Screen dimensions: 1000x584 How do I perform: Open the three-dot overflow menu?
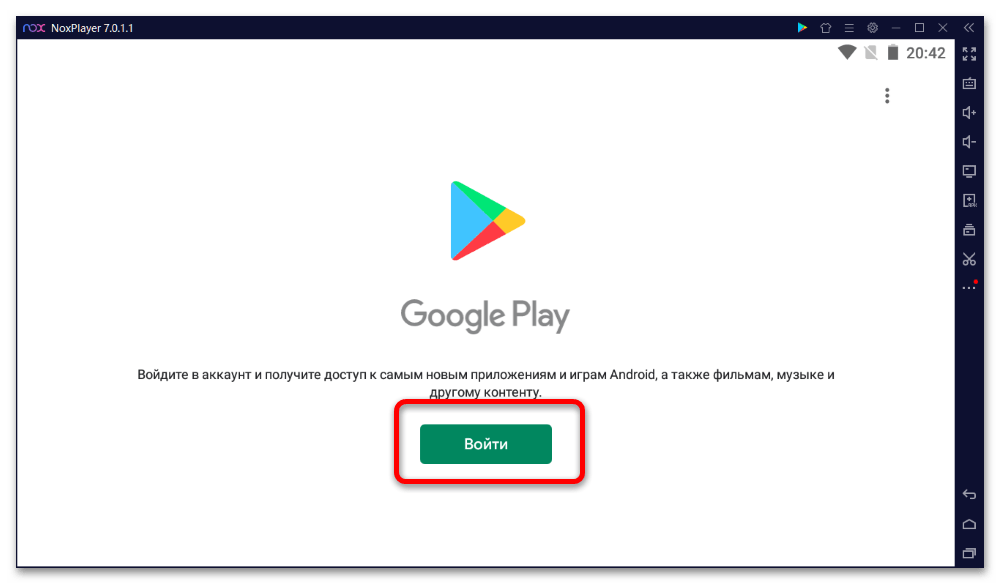coord(886,96)
